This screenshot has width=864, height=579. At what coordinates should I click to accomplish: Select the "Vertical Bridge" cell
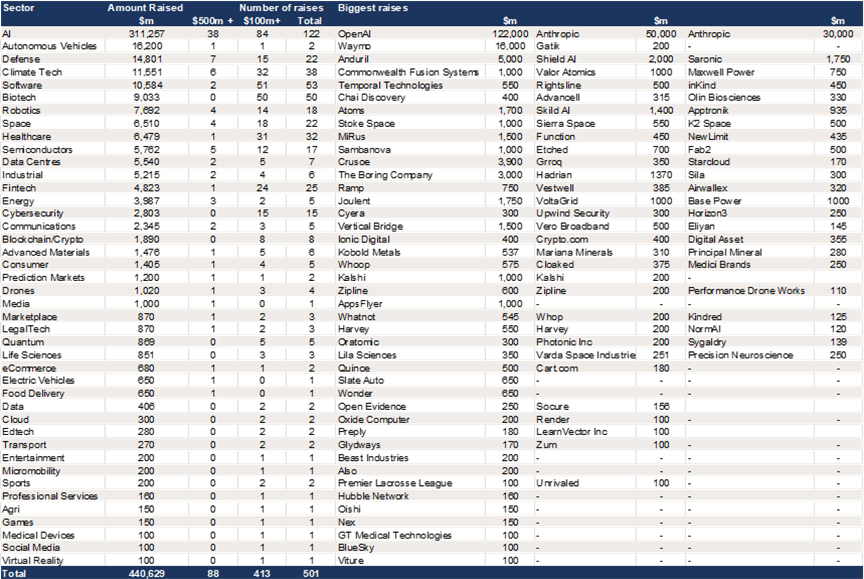[370, 226]
